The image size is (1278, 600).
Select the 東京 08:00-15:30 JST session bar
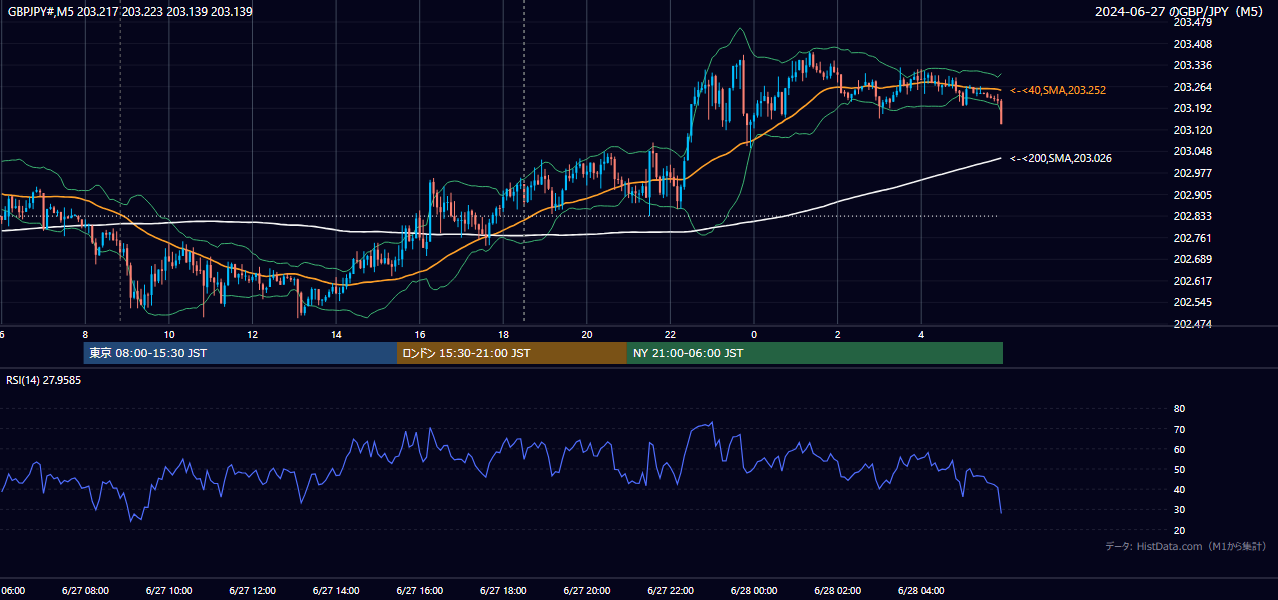coord(240,353)
